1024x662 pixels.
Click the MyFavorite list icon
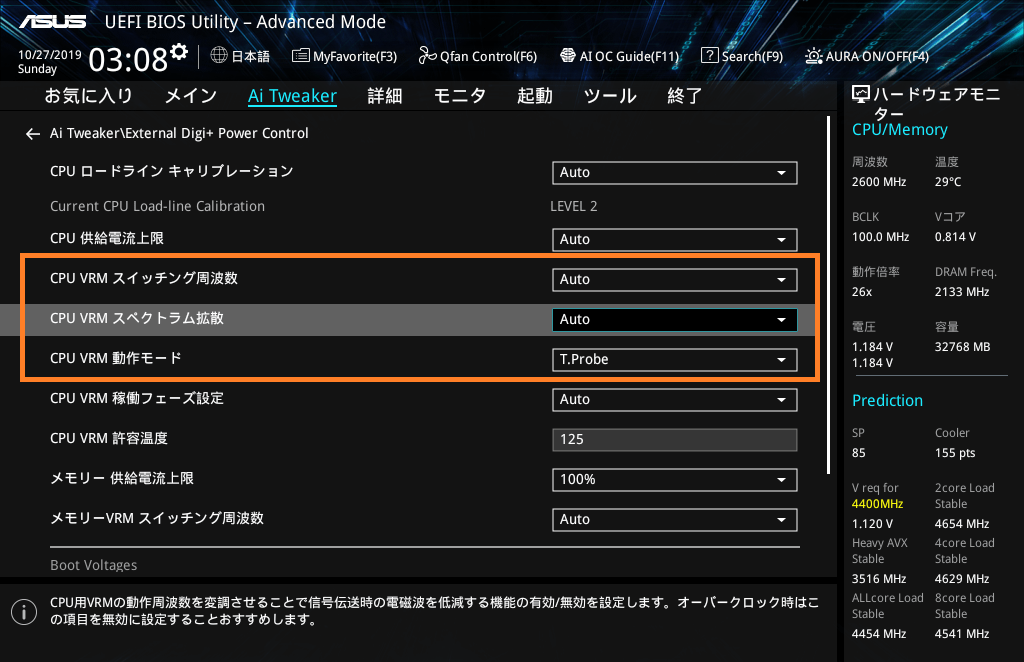[300, 55]
